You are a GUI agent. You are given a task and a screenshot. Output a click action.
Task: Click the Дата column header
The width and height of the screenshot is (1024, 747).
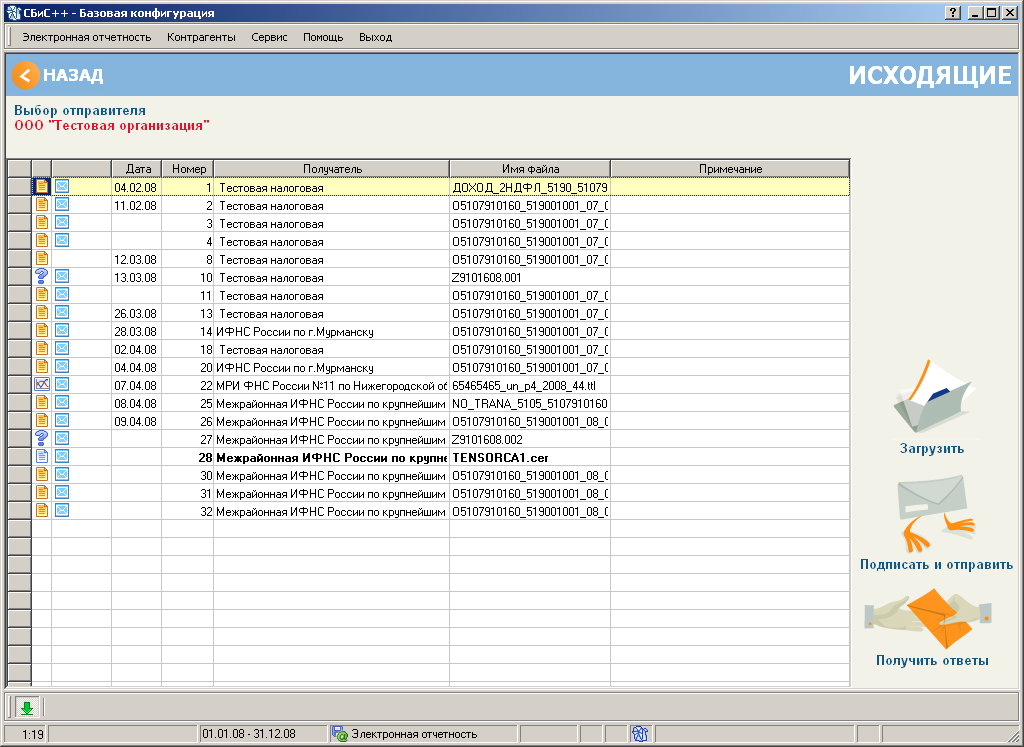tap(138, 168)
